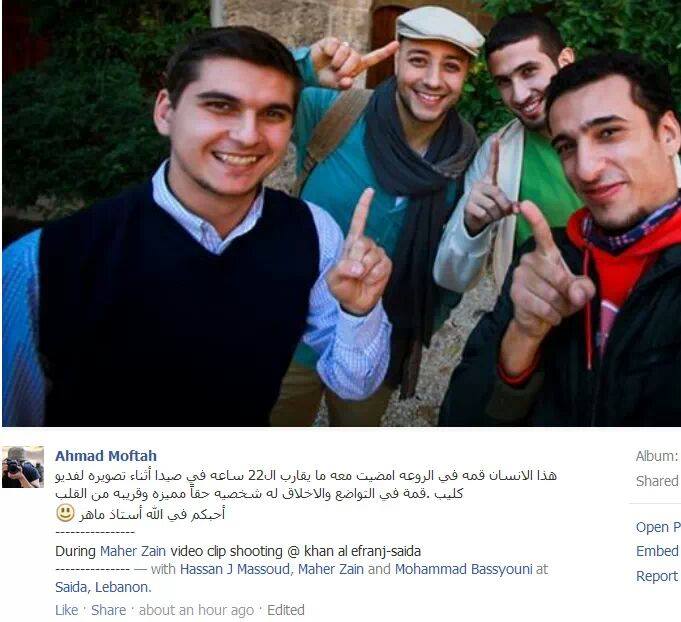Open tagged Mohammad Bassyouni profile
The image size is (681, 622).
463,569
